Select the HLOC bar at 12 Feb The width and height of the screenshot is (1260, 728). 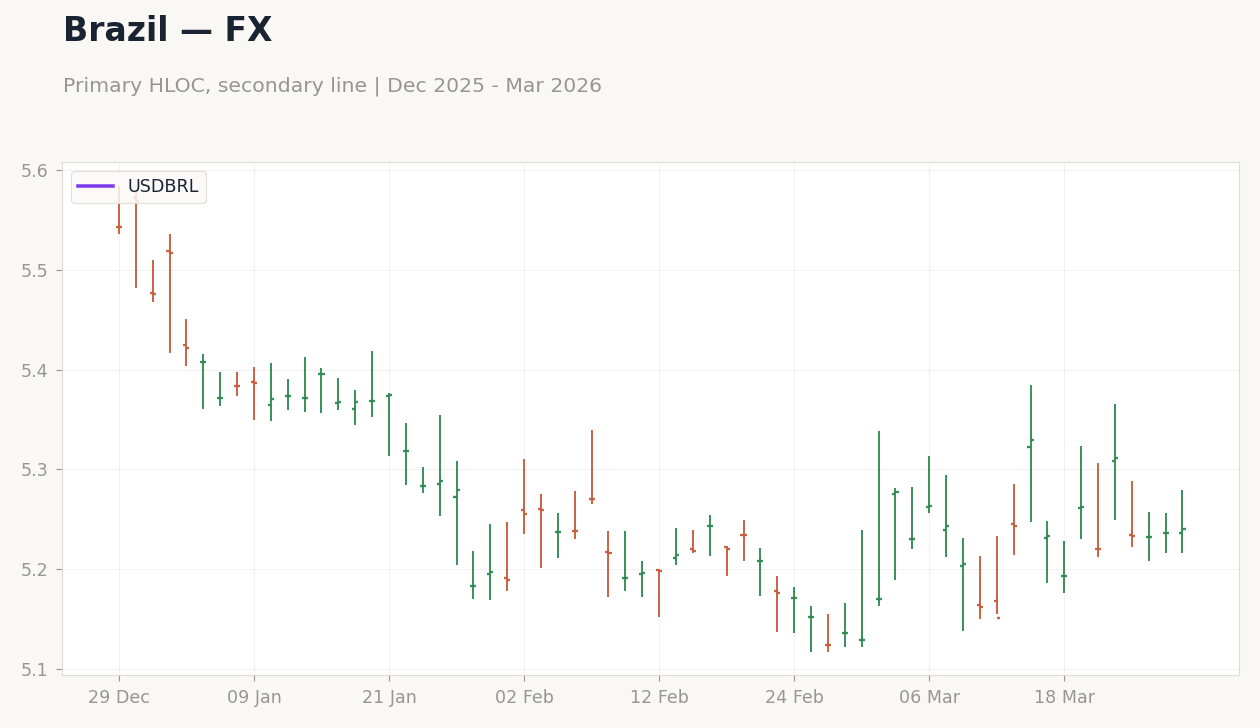(659, 593)
